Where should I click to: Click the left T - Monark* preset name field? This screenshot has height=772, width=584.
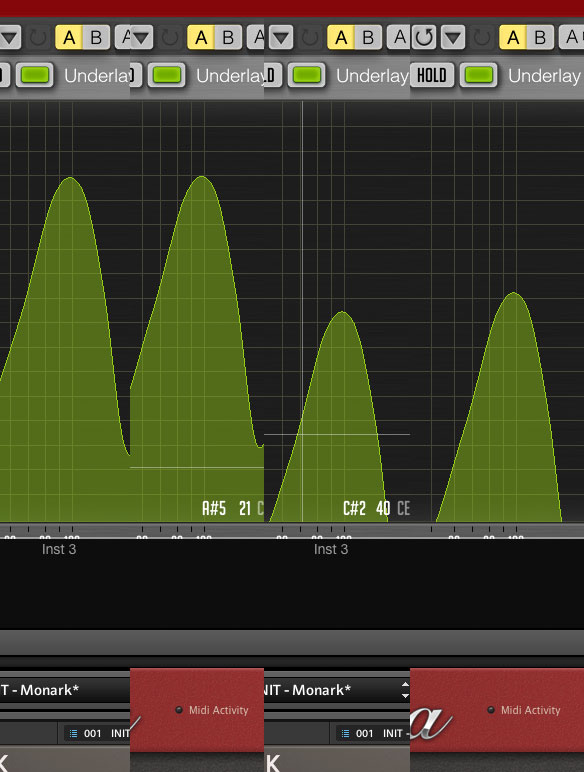(x=65, y=690)
